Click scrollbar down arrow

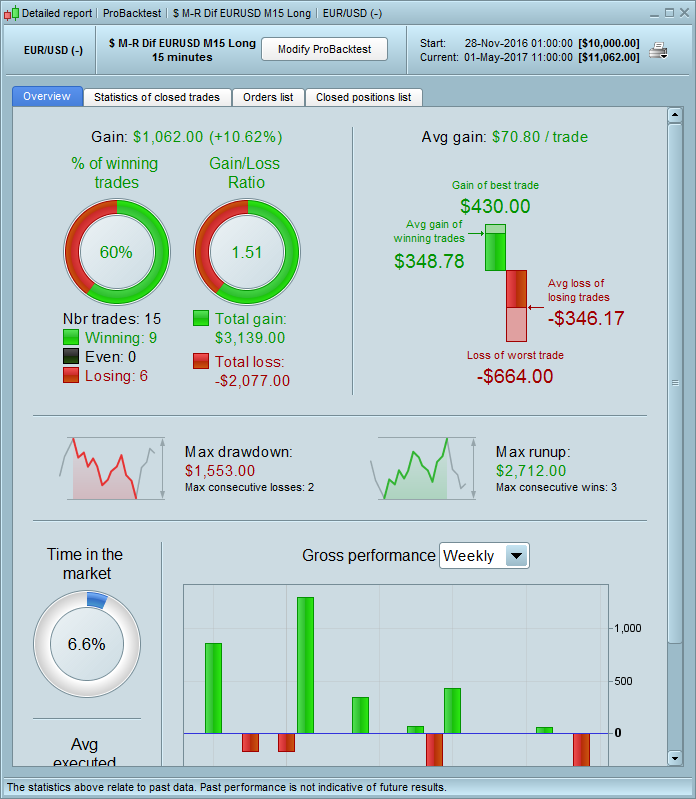[x=675, y=758]
